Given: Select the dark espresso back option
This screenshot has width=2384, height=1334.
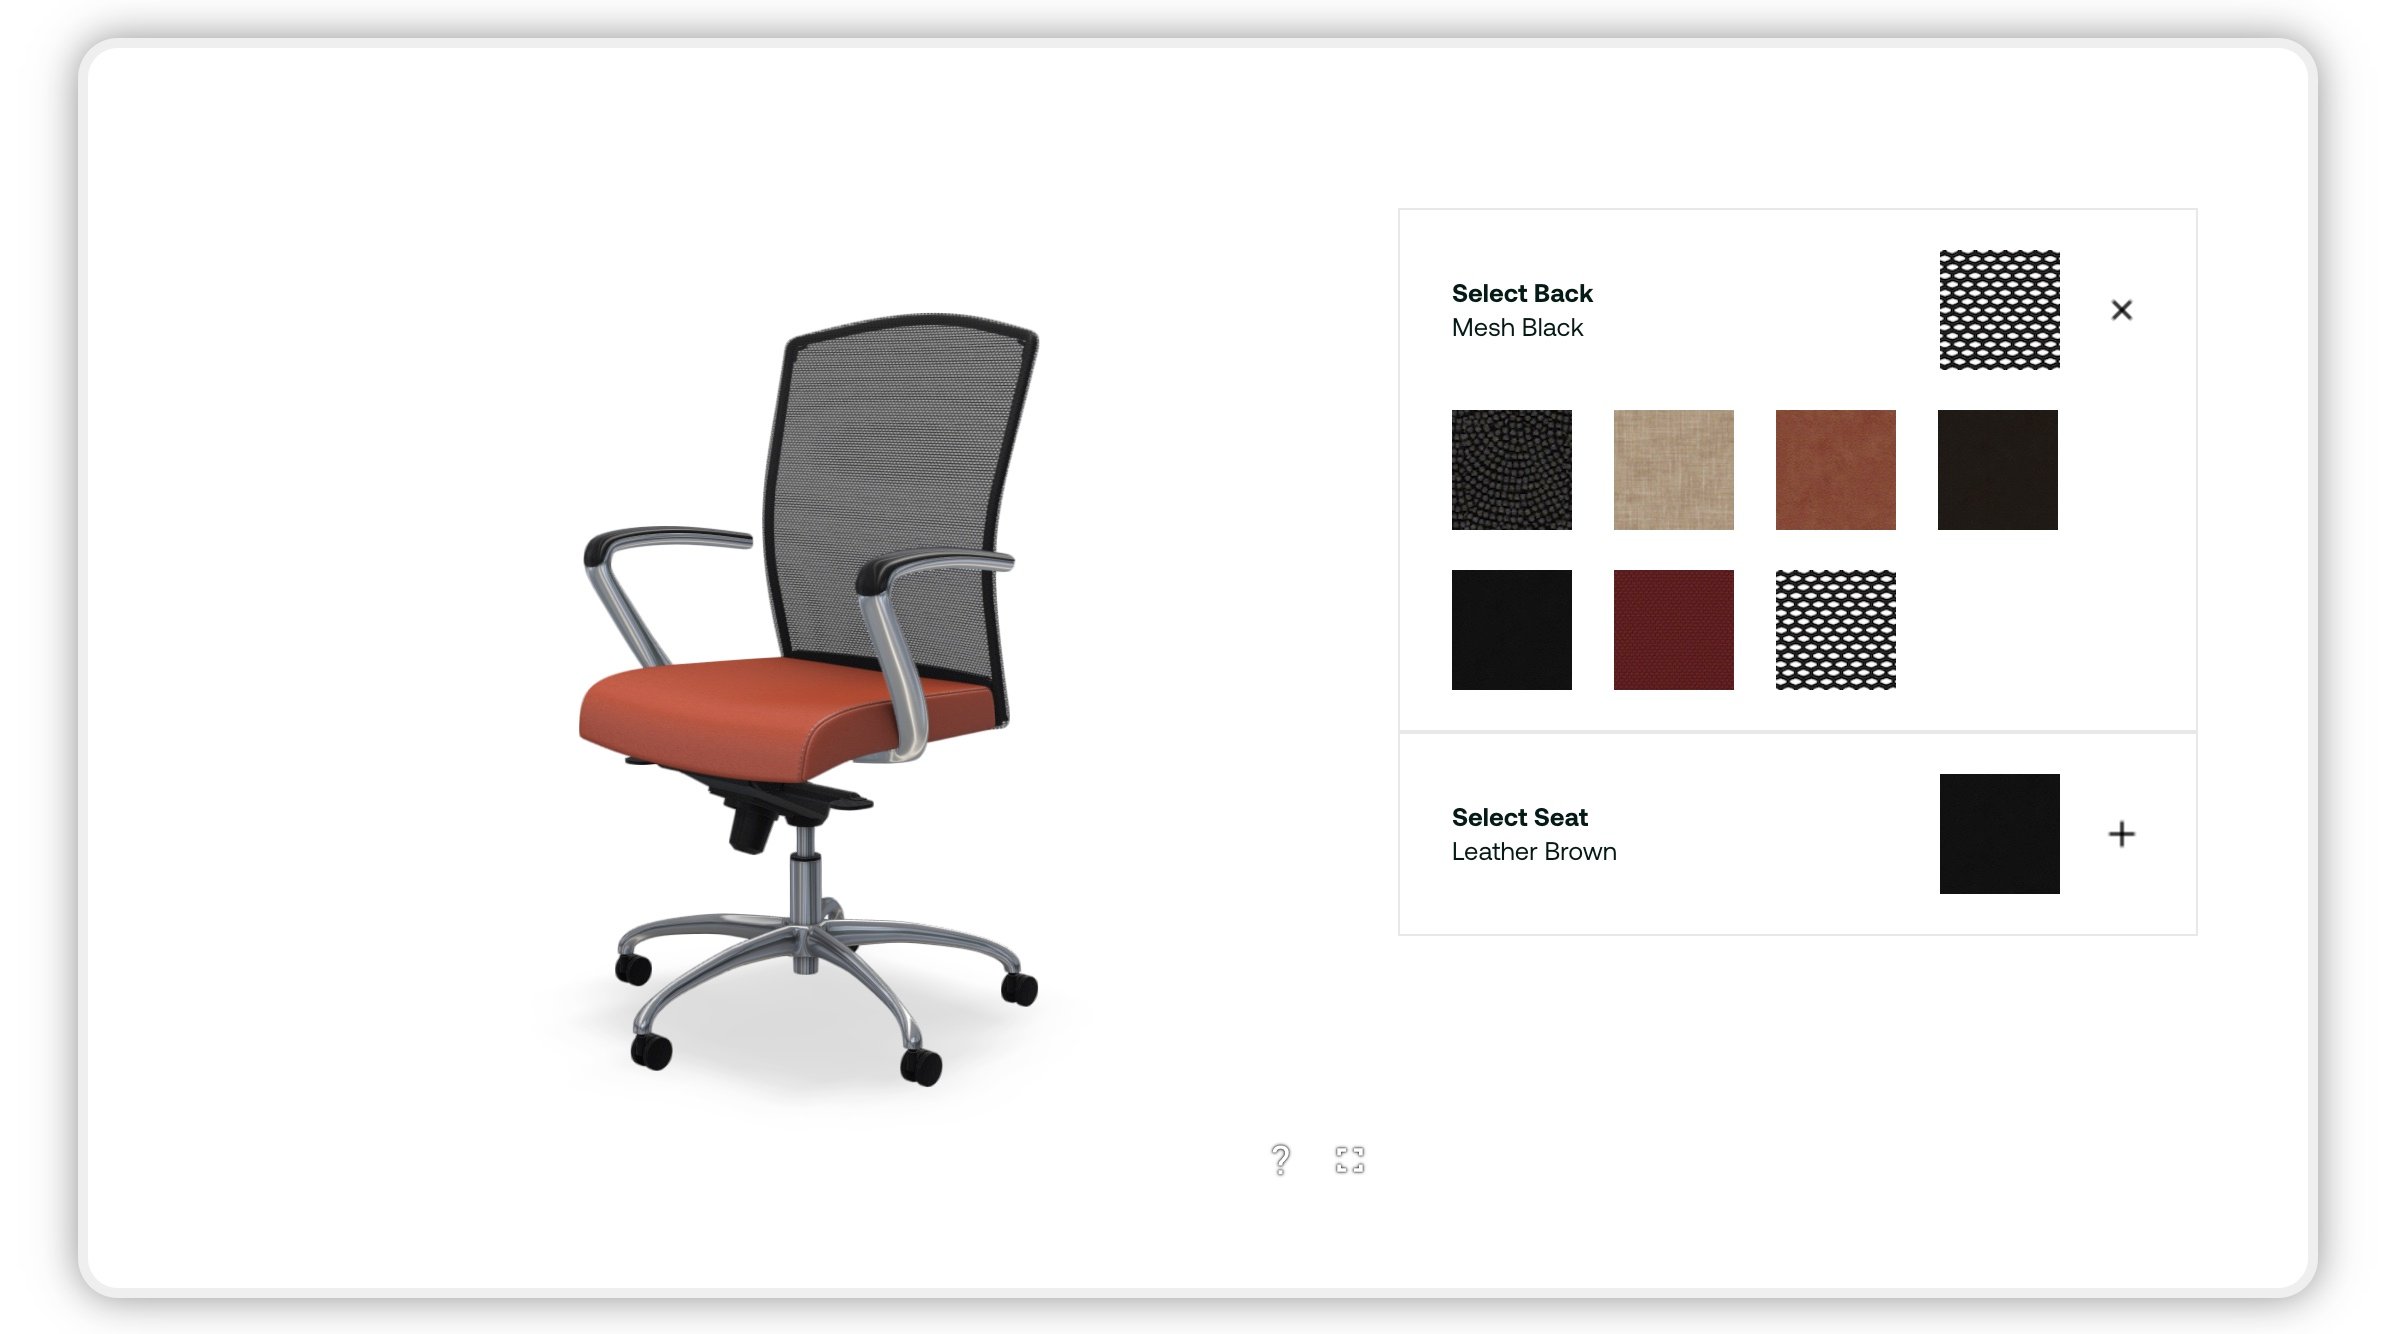Looking at the screenshot, I should point(1998,470).
